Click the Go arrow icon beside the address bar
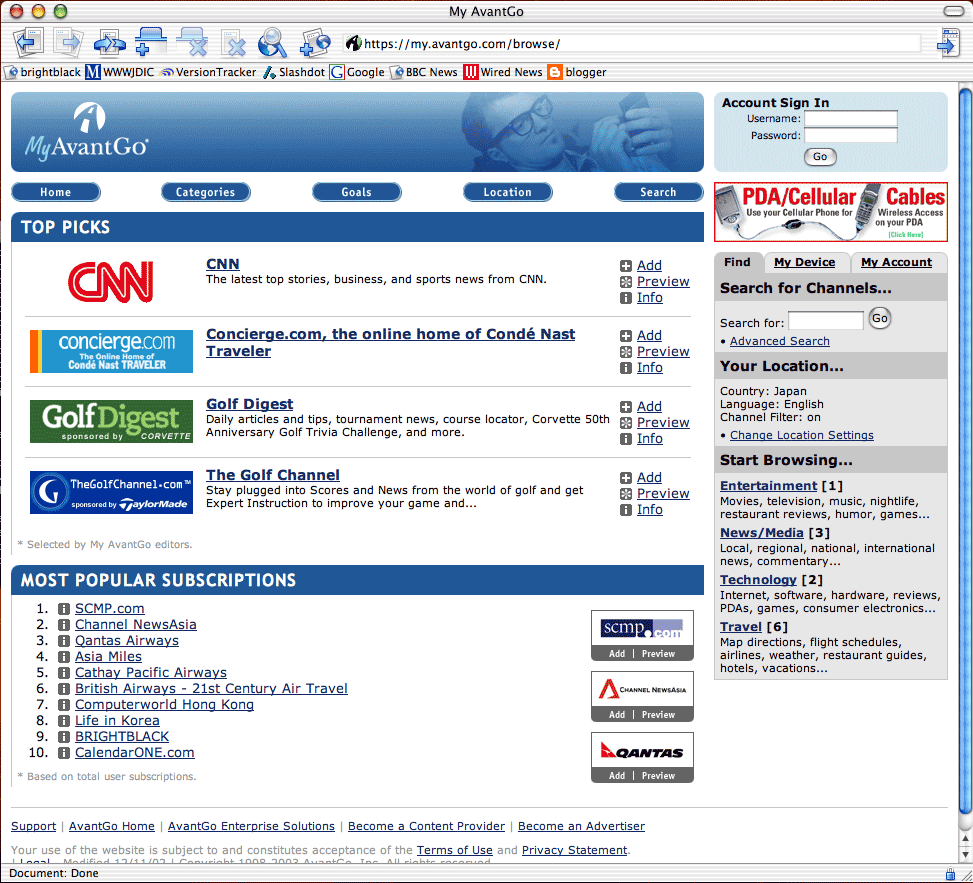This screenshot has height=883, width=973. click(948, 43)
